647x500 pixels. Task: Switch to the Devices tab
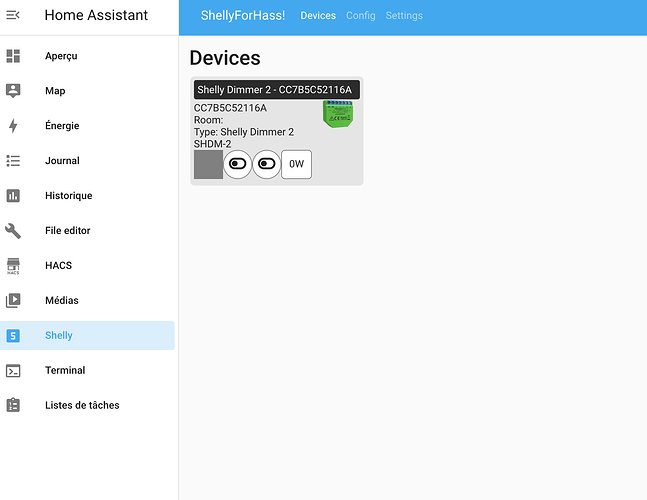318,16
